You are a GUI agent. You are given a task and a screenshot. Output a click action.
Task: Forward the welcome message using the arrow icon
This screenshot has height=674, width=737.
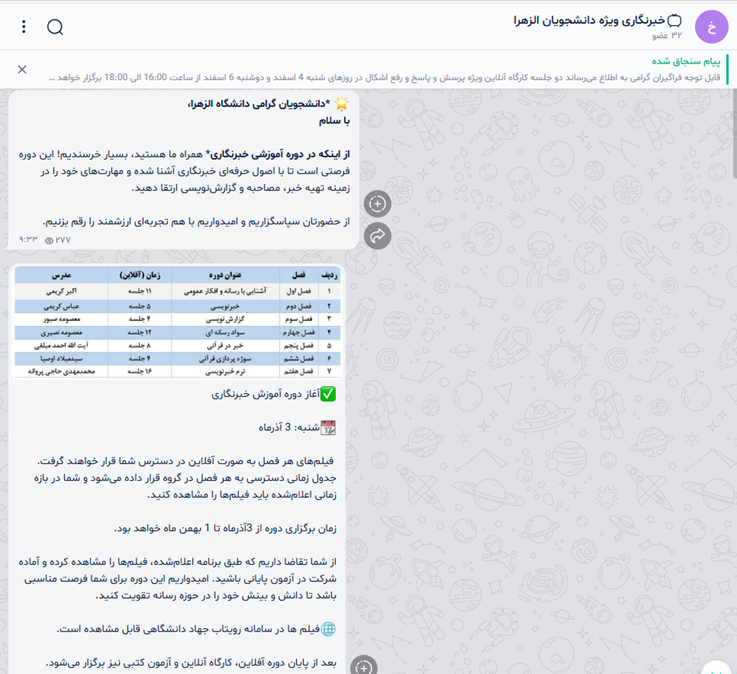[377, 236]
